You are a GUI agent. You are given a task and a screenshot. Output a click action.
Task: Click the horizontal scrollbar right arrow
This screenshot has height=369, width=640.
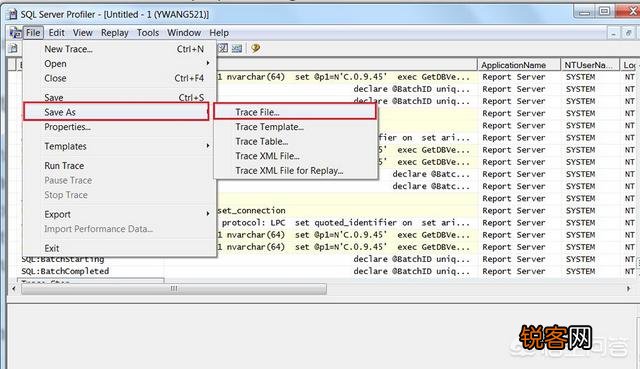pyautogui.click(x=628, y=289)
